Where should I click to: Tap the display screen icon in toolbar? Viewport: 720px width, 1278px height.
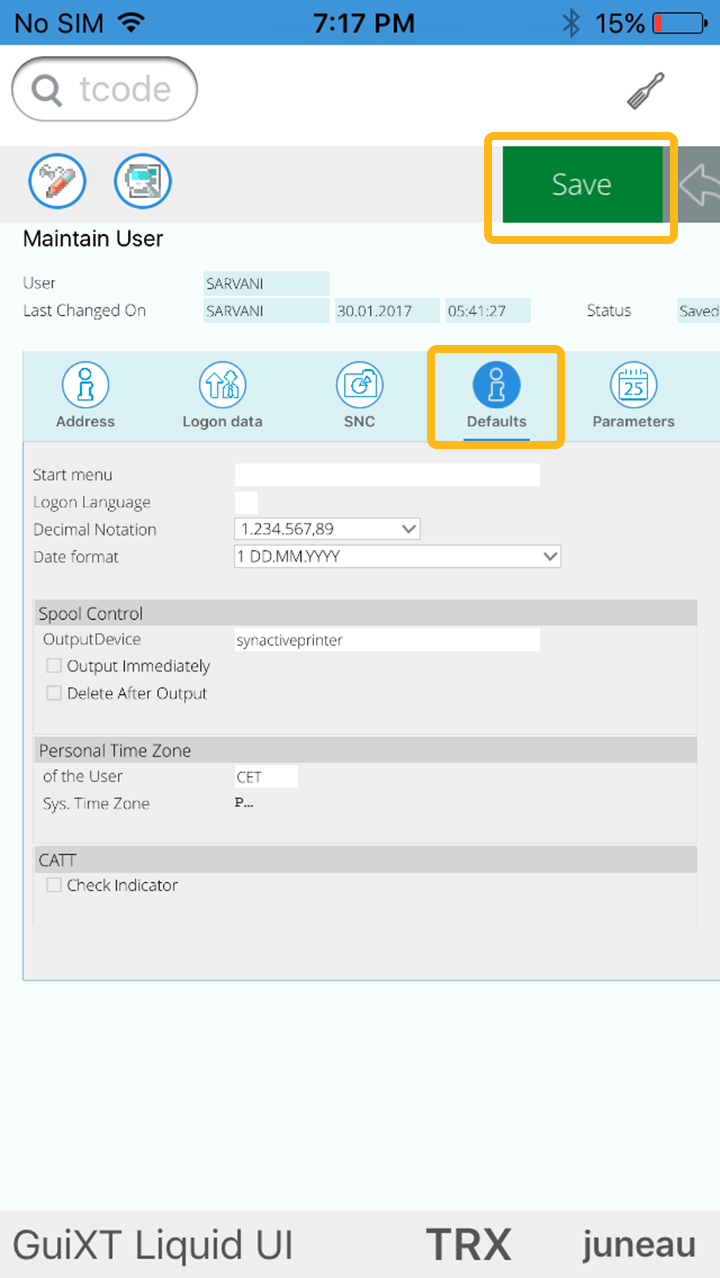click(143, 182)
